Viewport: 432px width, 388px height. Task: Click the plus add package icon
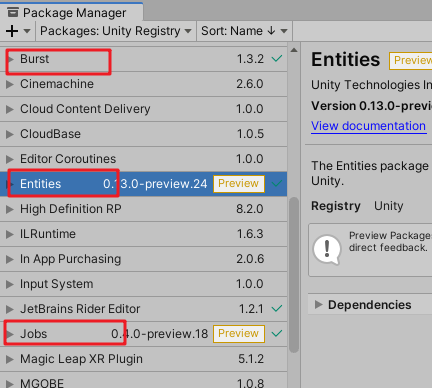click(12, 31)
